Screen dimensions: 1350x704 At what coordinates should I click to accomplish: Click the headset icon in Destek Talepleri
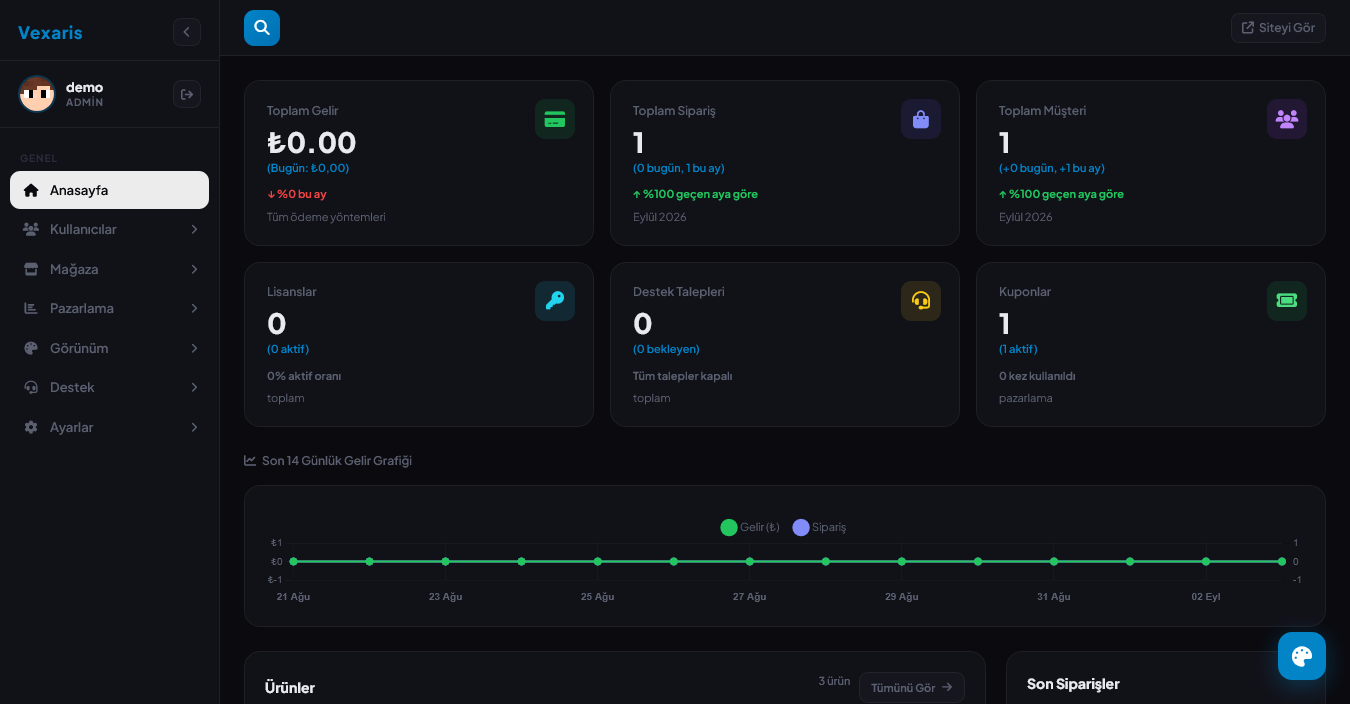coord(921,300)
